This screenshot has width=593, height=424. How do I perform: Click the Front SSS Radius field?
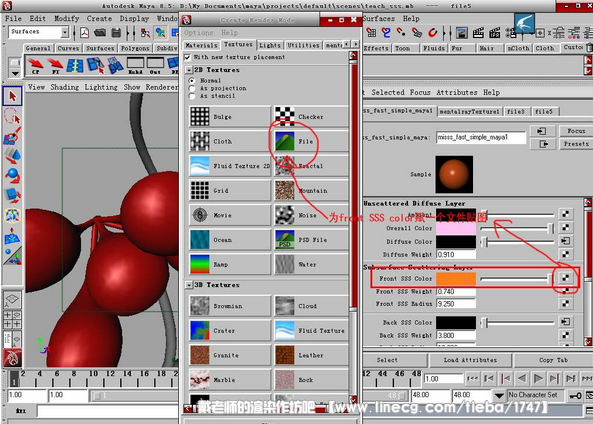click(x=456, y=304)
